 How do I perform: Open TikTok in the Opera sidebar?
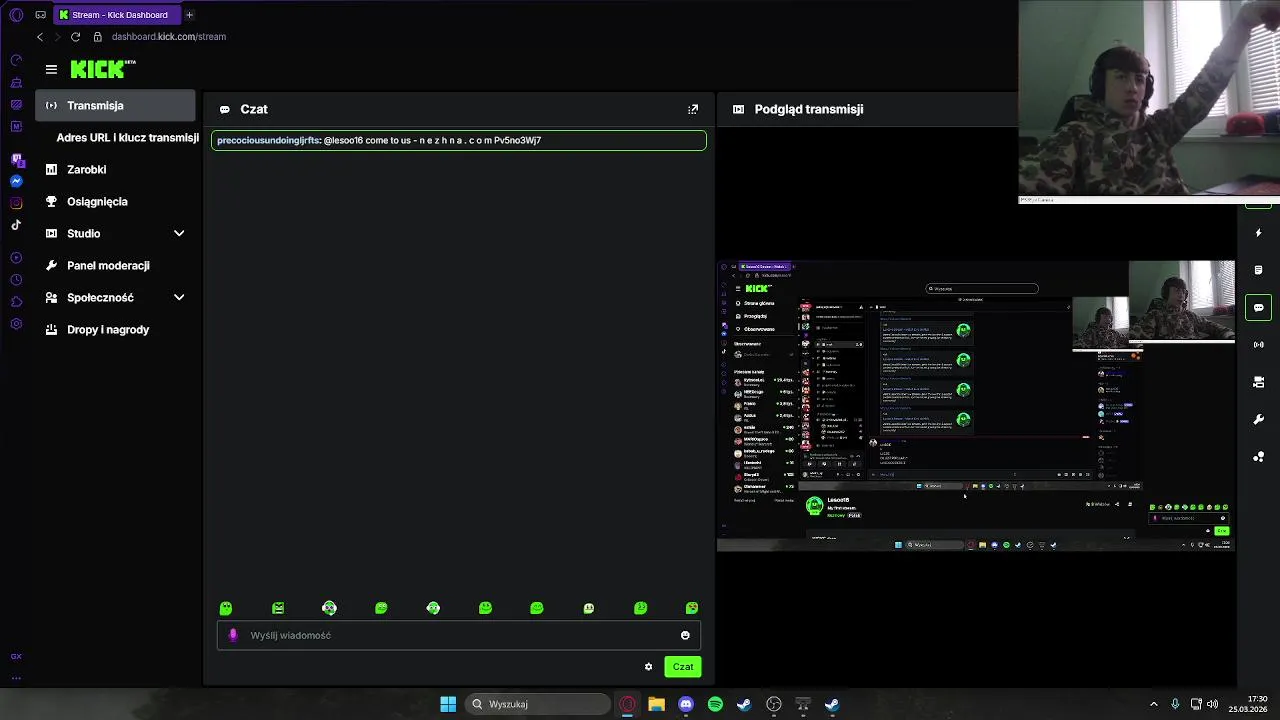coord(16,225)
